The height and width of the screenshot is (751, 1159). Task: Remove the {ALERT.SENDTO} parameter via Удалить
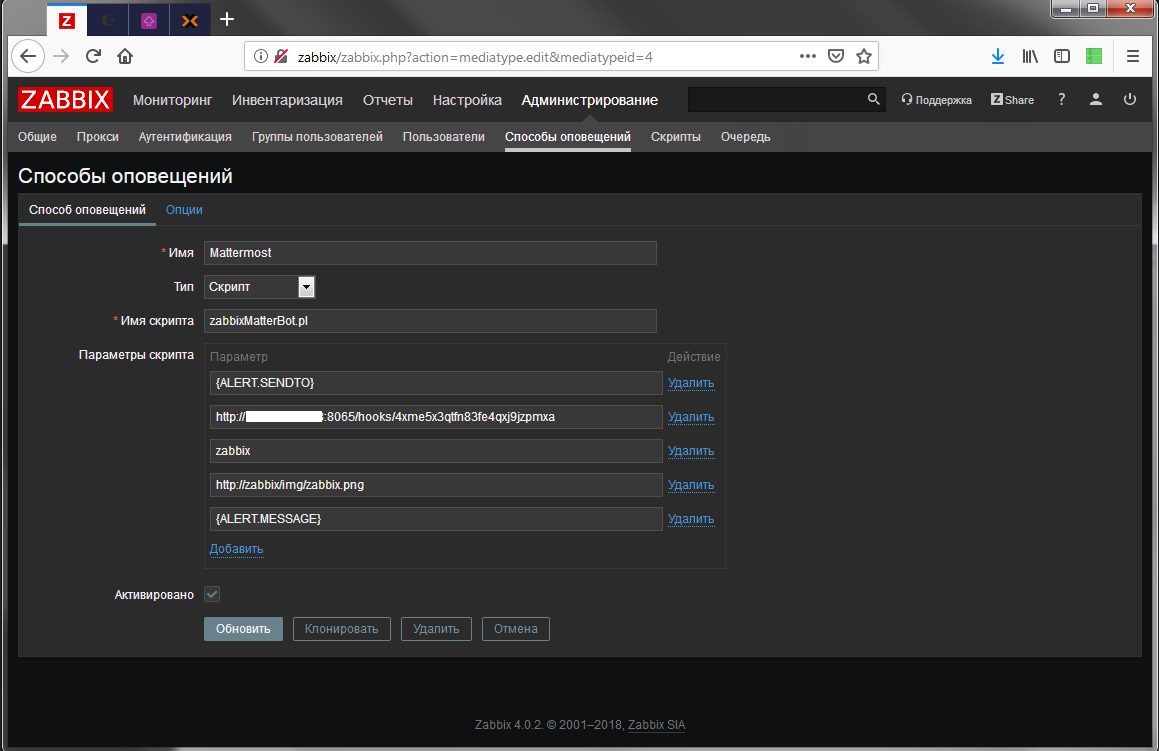coord(691,383)
